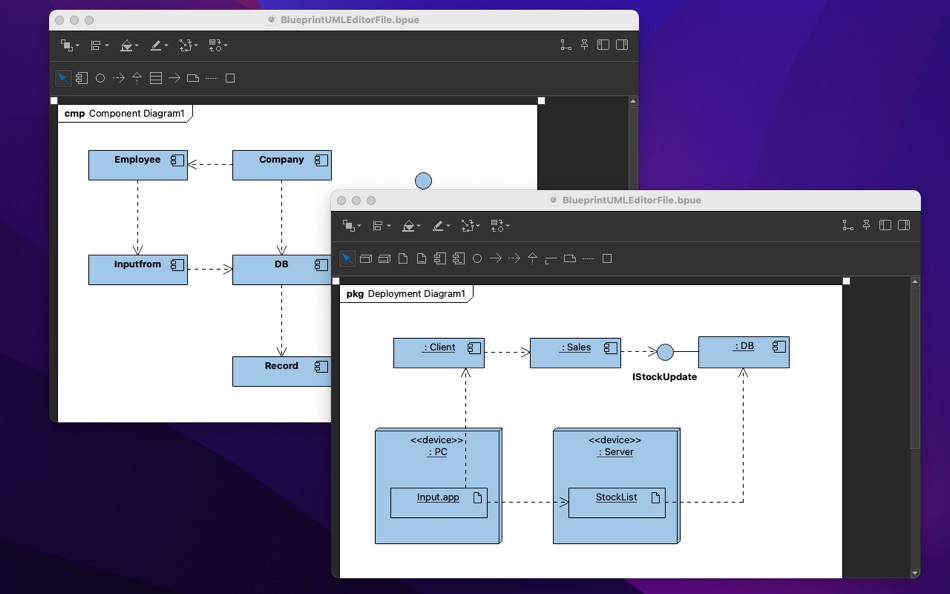This screenshot has width=950, height=594.
Task: Pick the Note shape tool in Component Diagram window
Action: (x=193, y=78)
